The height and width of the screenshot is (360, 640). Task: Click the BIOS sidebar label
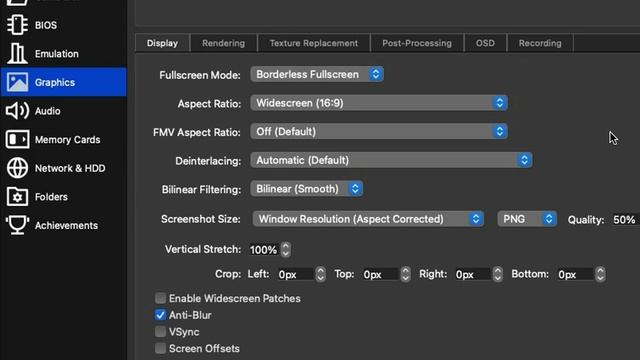click(46, 25)
